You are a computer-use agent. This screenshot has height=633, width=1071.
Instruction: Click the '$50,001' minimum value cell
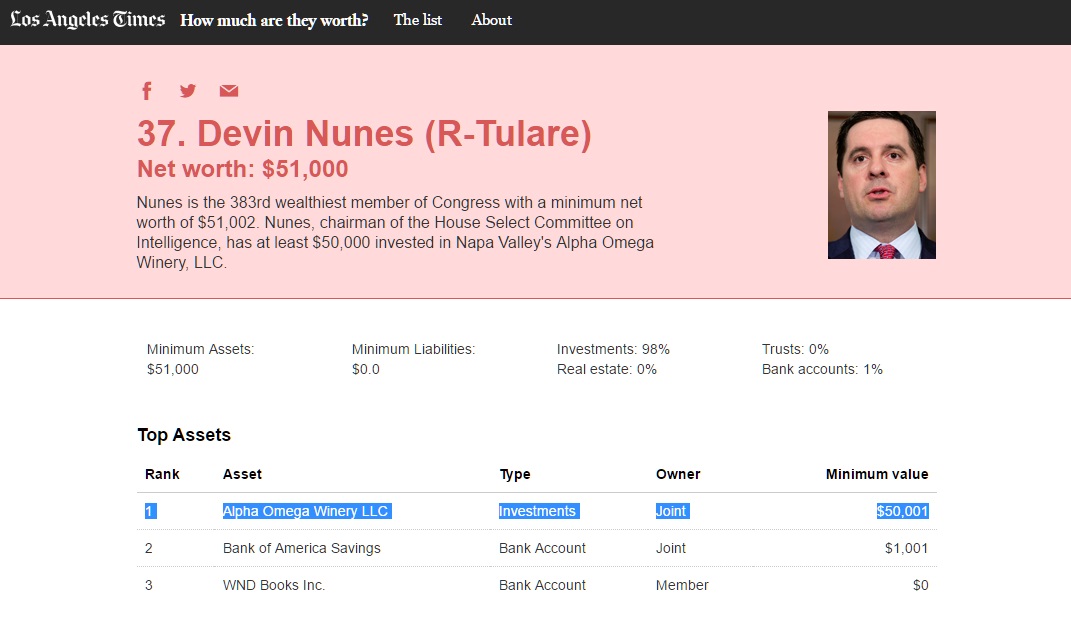point(902,511)
